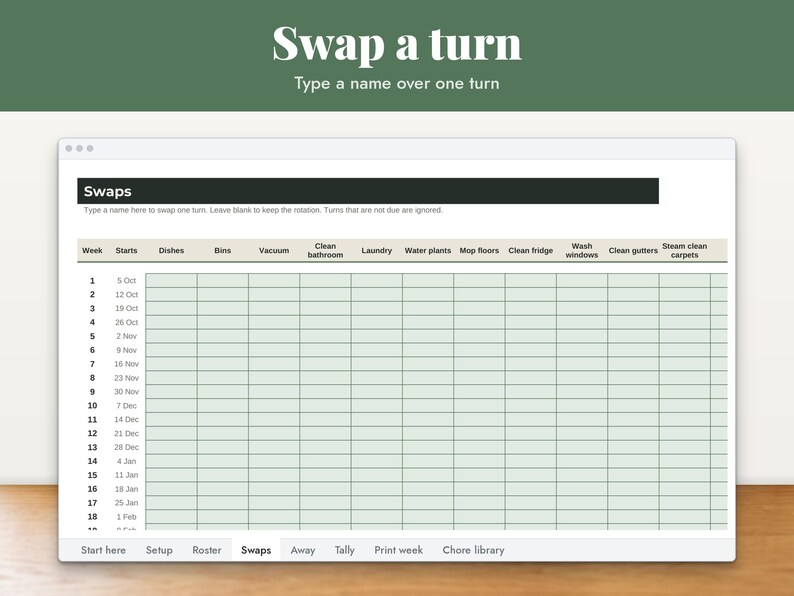Click the Week column header

92,251
